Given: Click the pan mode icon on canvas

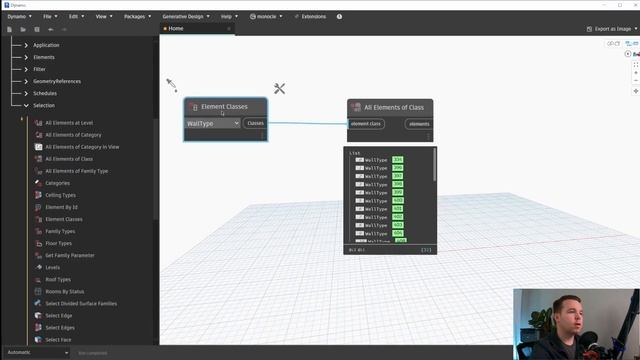Looking at the screenshot, I should click(636, 91).
